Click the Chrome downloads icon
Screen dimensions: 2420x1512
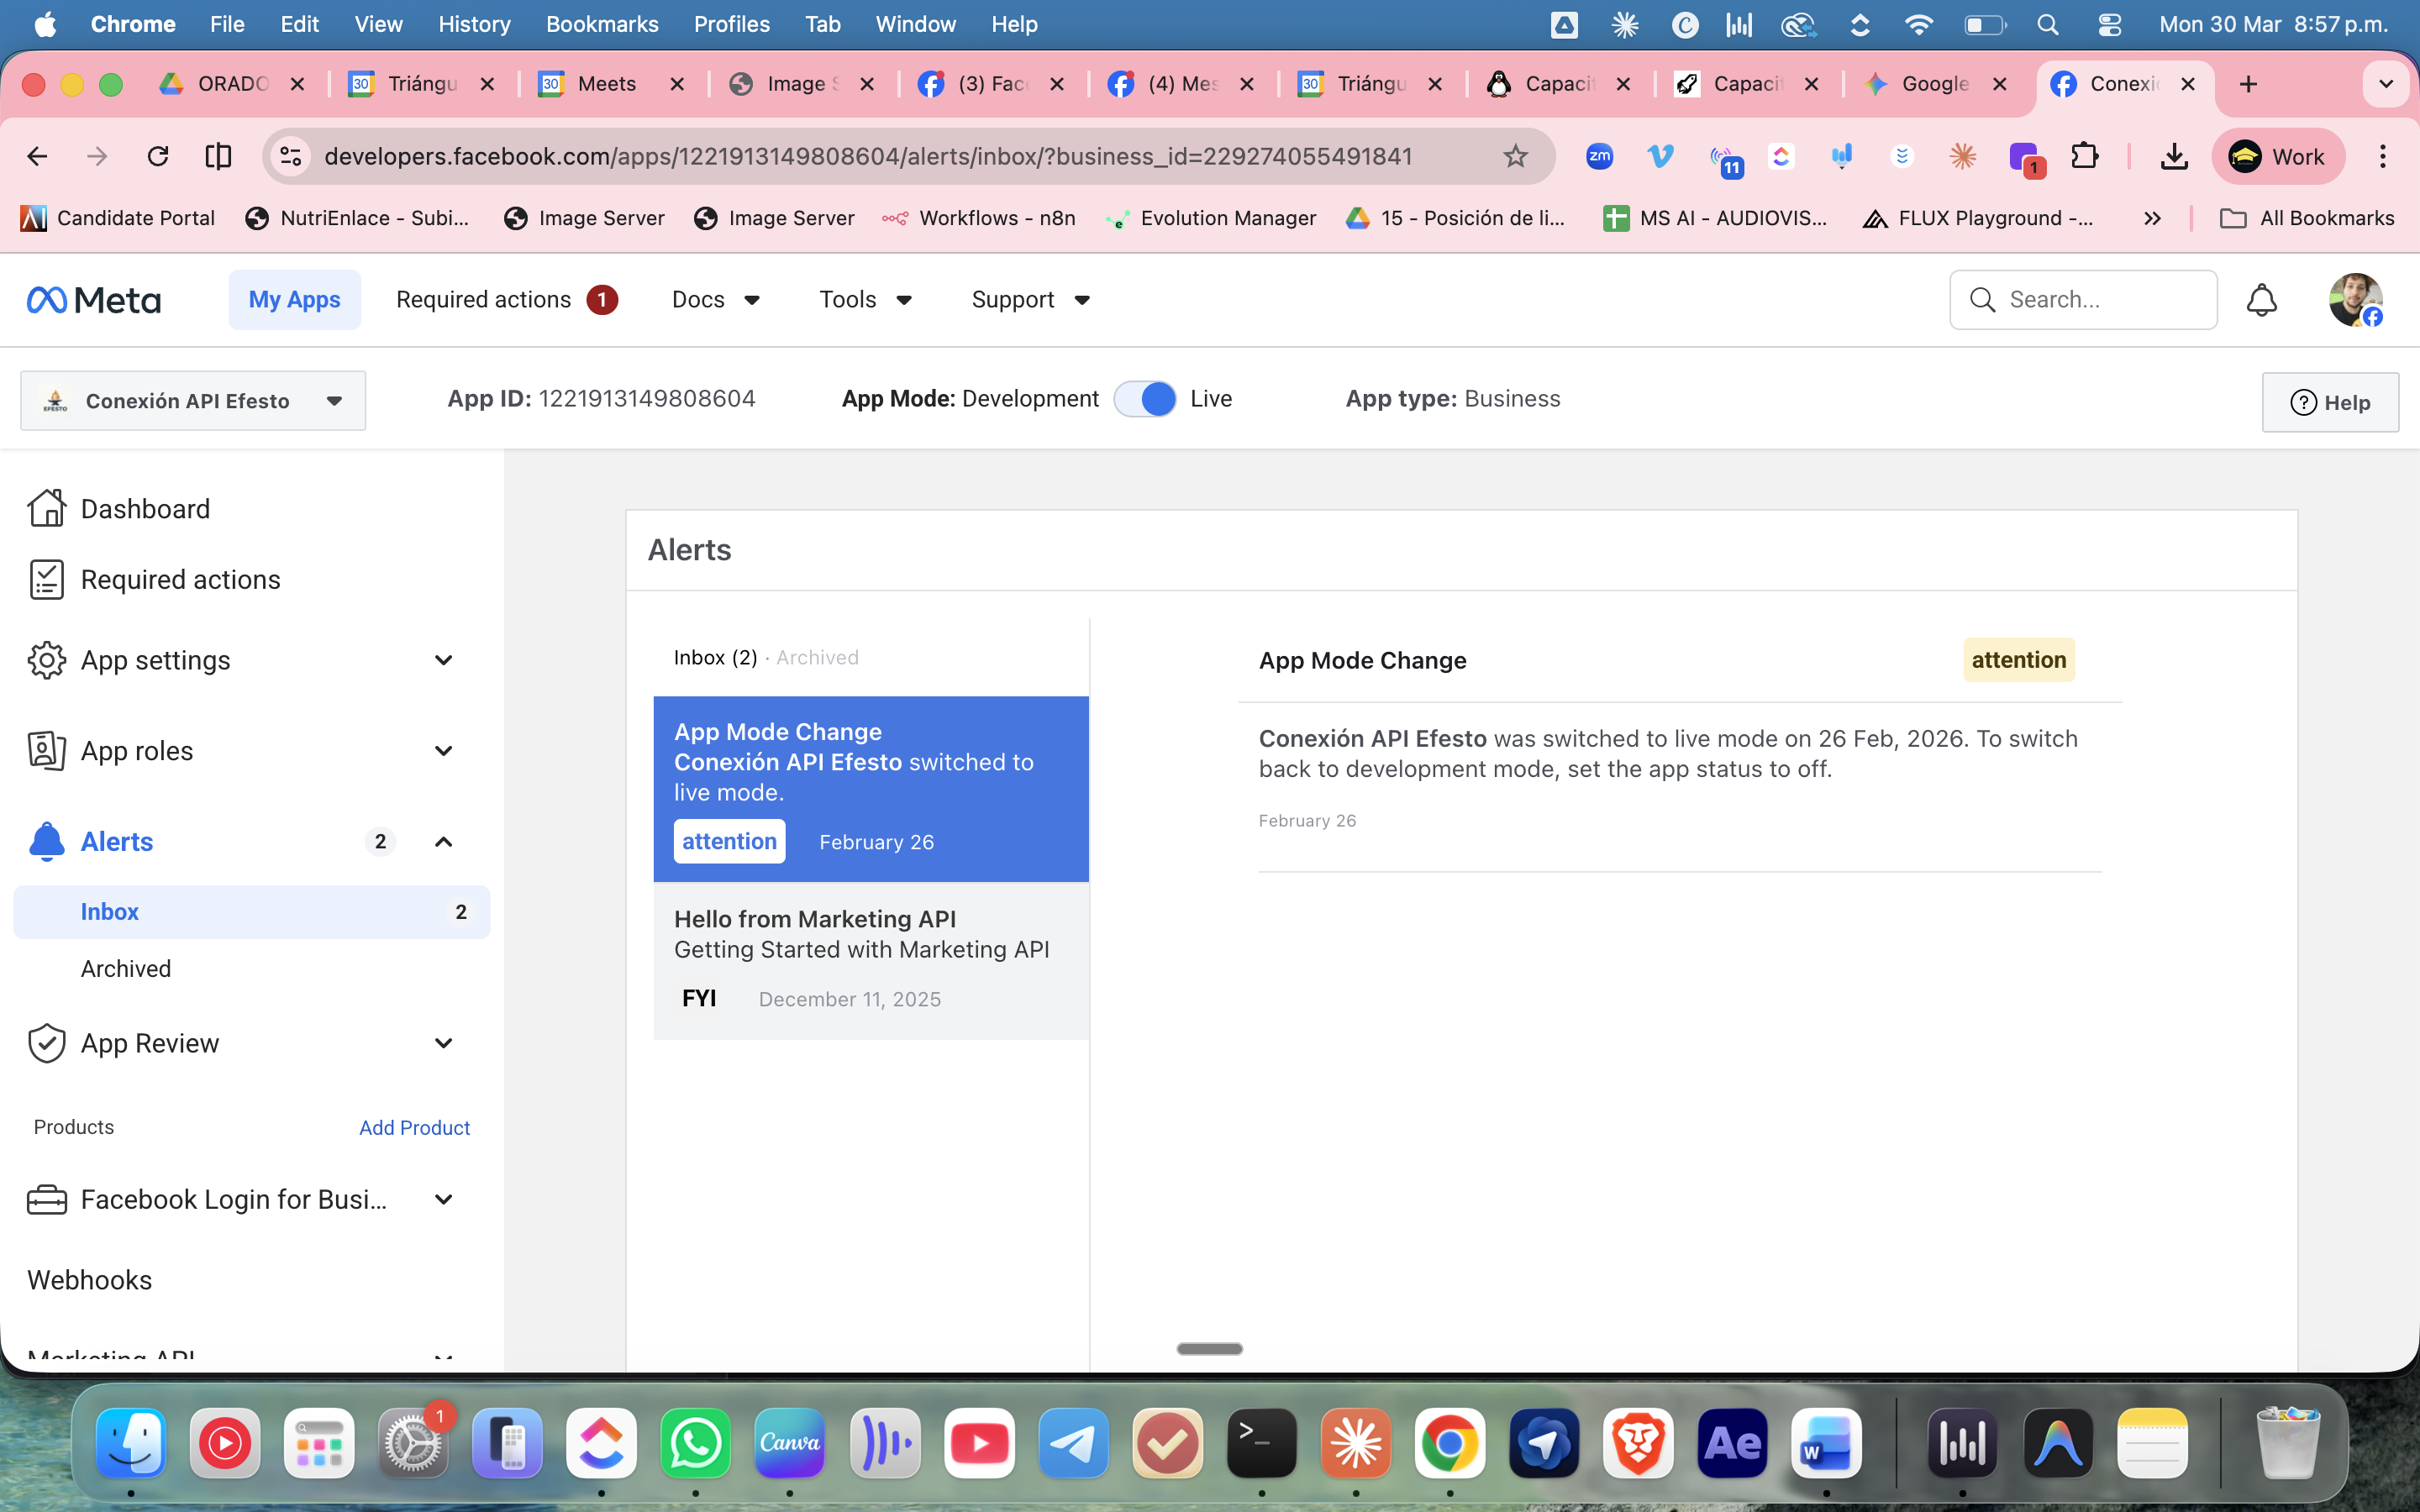(x=2174, y=156)
